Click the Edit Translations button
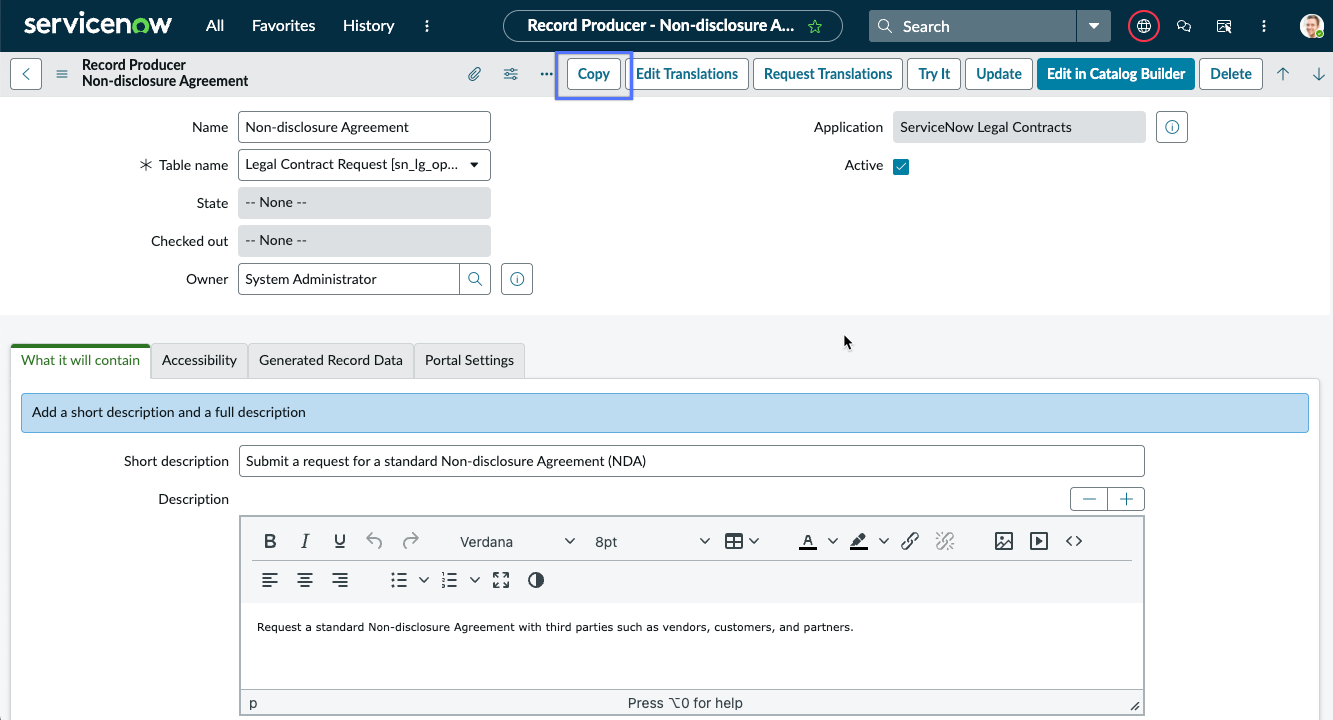The height and width of the screenshot is (720, 1333). tap(687, 74)
